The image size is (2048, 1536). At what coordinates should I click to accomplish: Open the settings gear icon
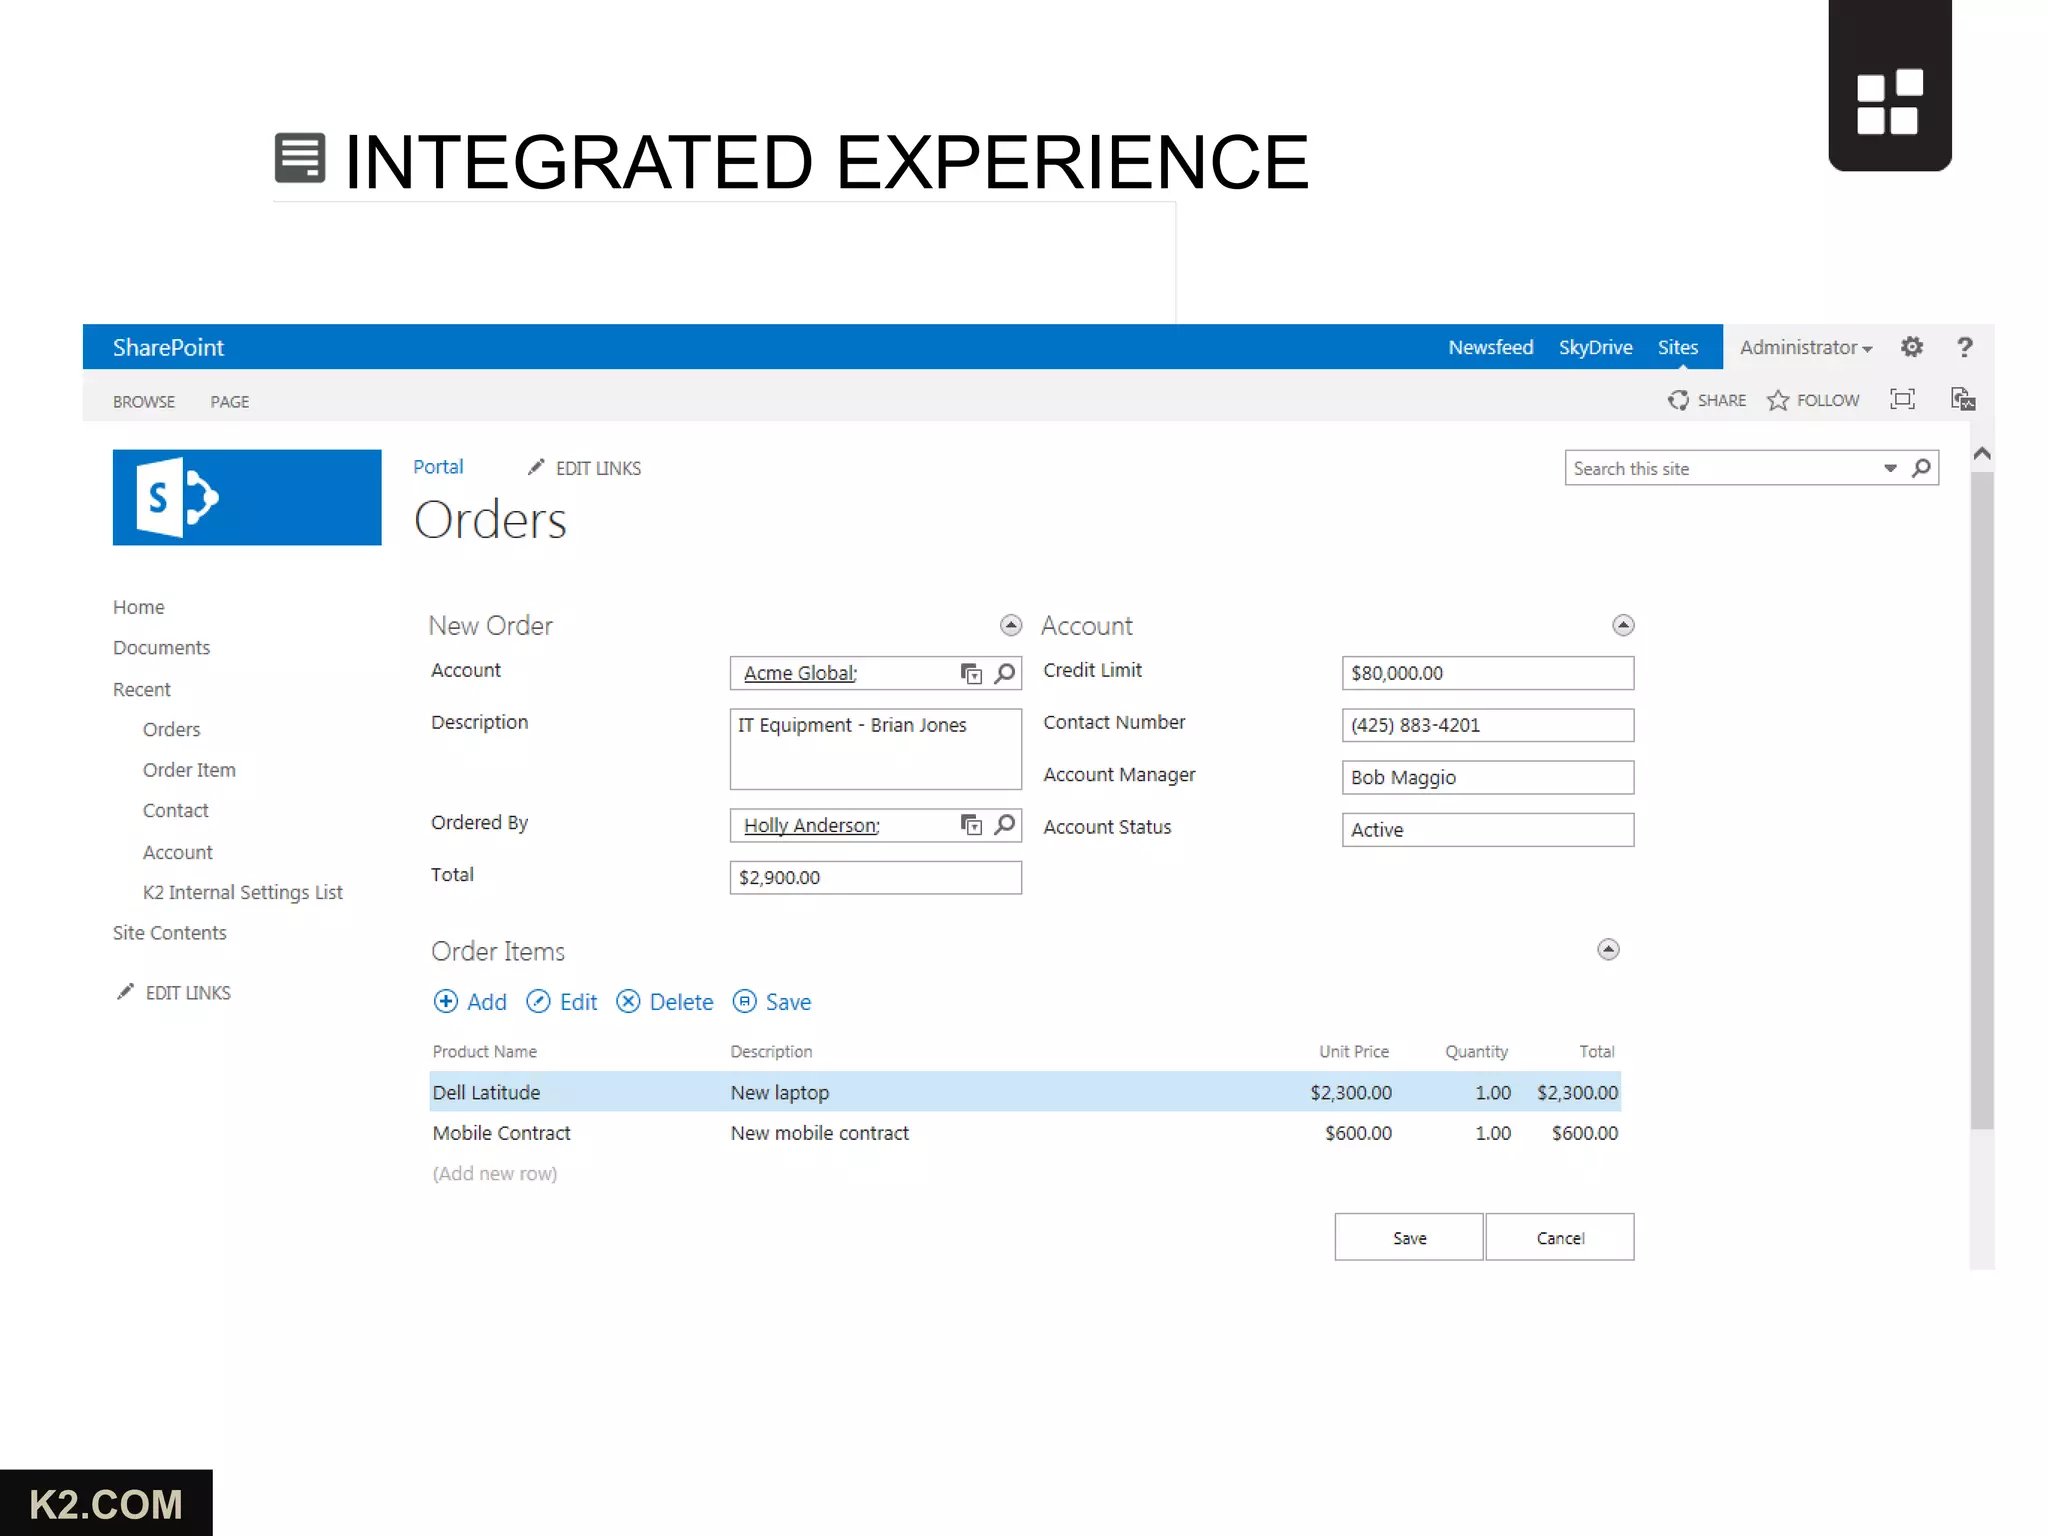[1912, 347]
